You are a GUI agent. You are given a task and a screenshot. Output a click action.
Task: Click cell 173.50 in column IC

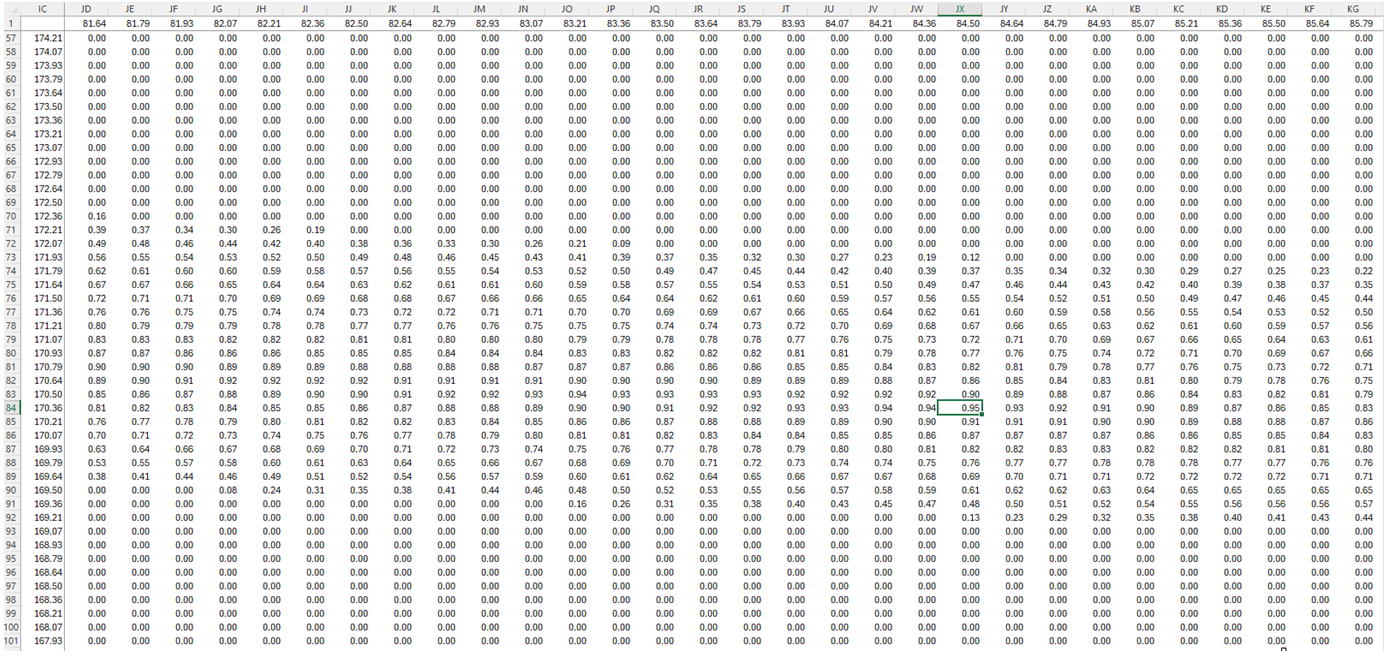pyautogui.click(x=42, y=106)
